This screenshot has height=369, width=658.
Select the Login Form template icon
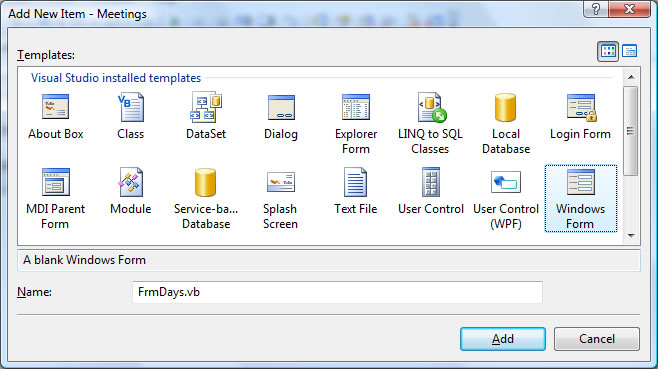[581, 107]
